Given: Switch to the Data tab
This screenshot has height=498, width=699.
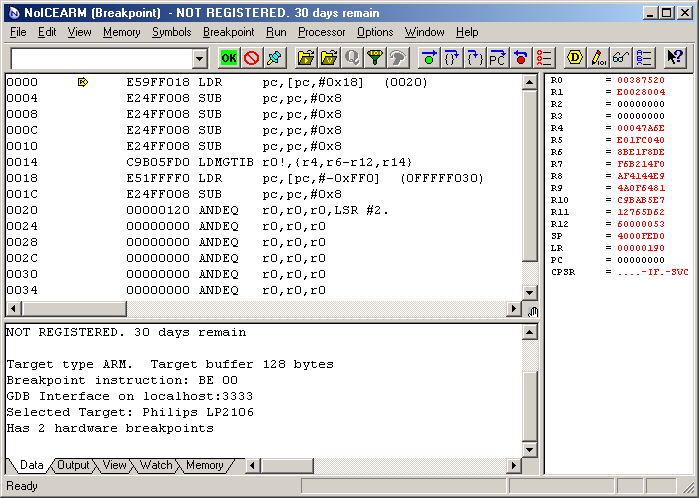Looking at the screenshot, I should (x=32, y=465).
